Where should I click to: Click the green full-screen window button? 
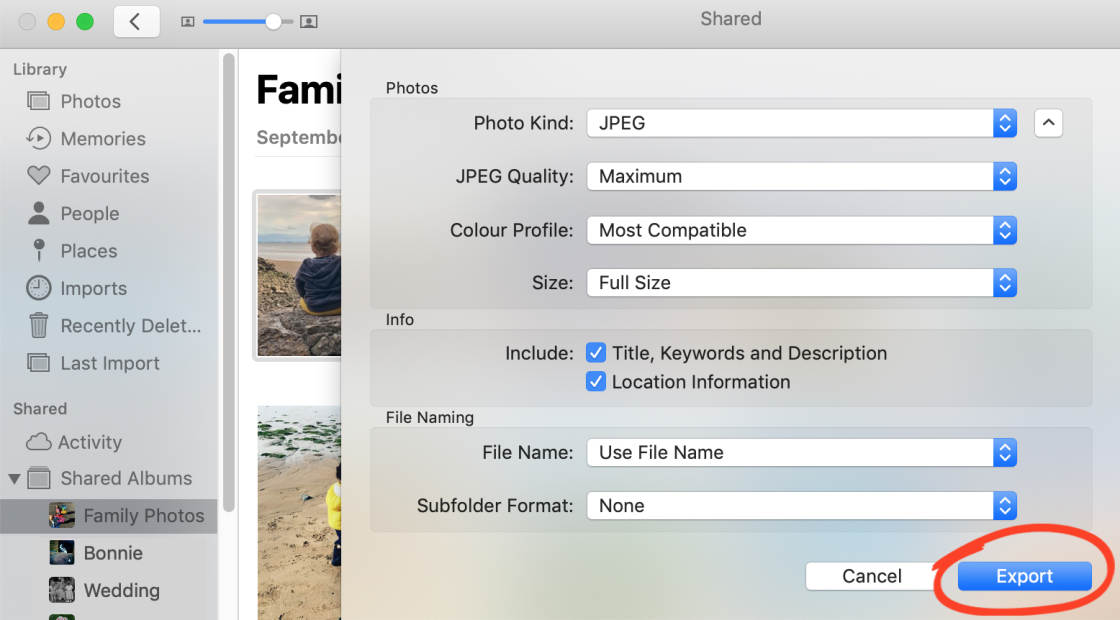point(84,21)
